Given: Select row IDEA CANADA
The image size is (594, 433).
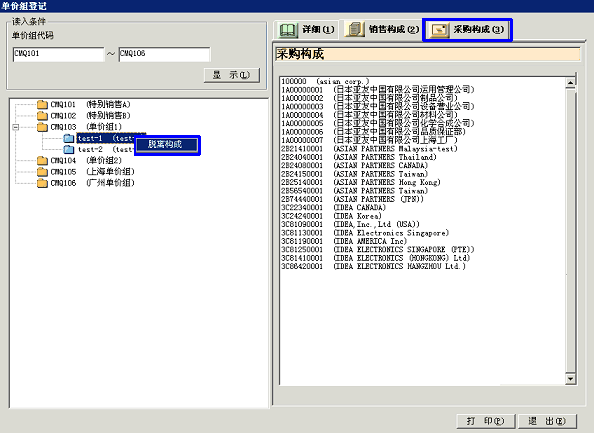Looking at the screenshot, I should point(333,208).
